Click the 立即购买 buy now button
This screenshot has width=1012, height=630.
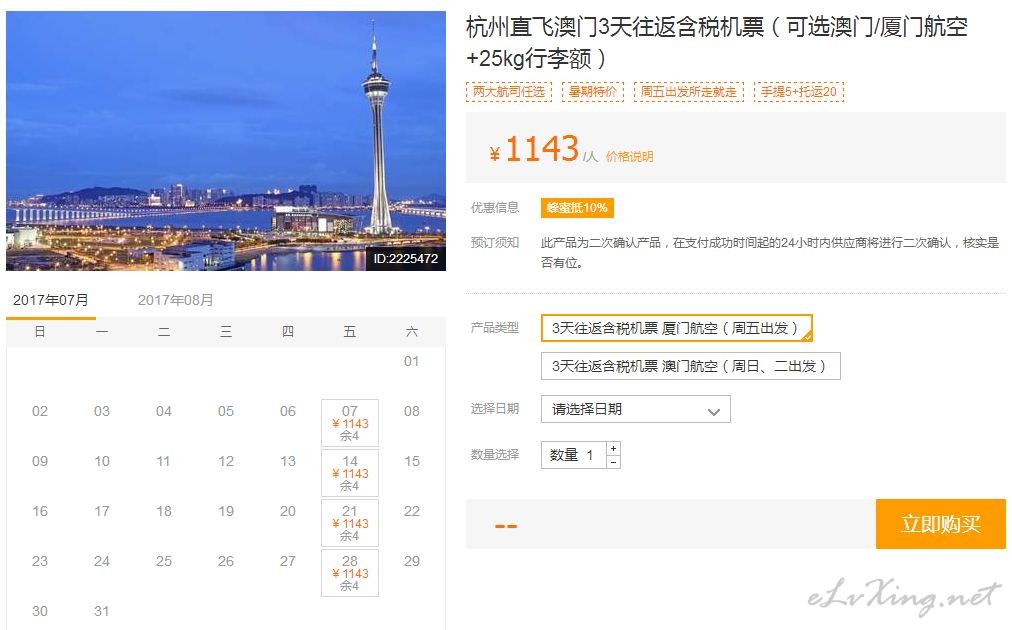coord(940,523)
